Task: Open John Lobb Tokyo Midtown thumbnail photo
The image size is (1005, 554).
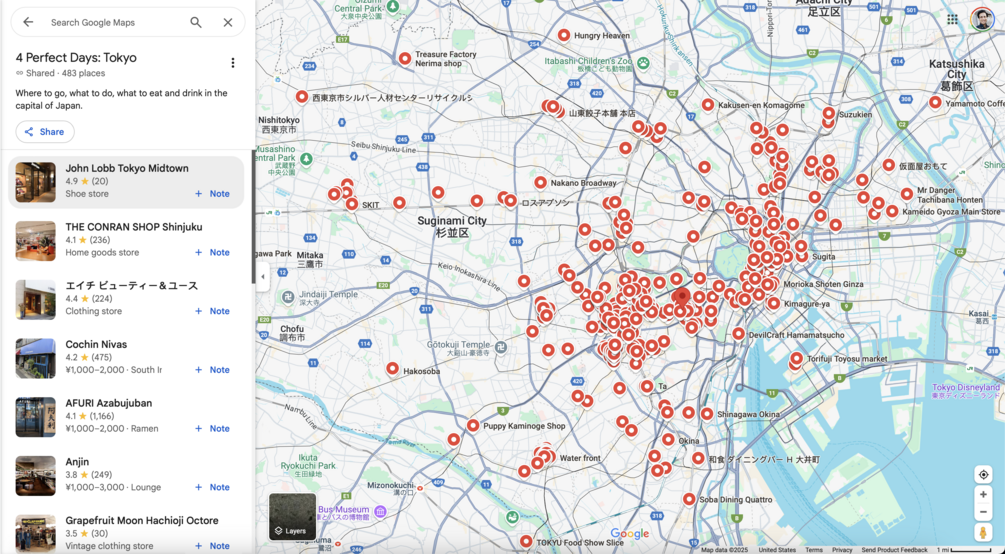Action: [x=36, y=182]
